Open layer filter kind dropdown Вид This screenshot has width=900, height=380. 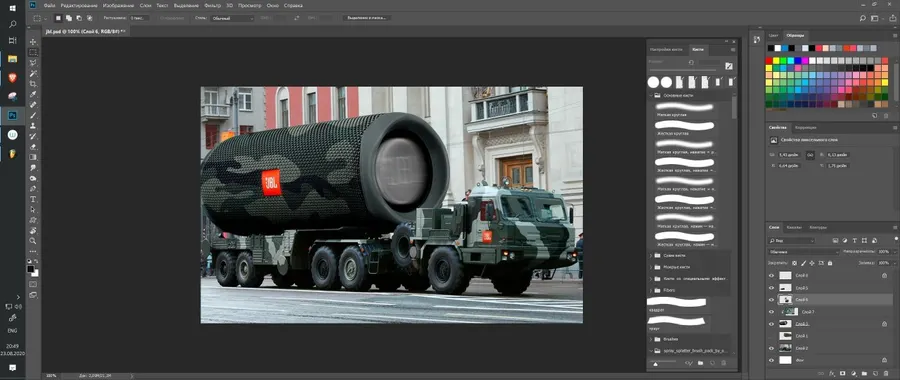click(792, 241)
